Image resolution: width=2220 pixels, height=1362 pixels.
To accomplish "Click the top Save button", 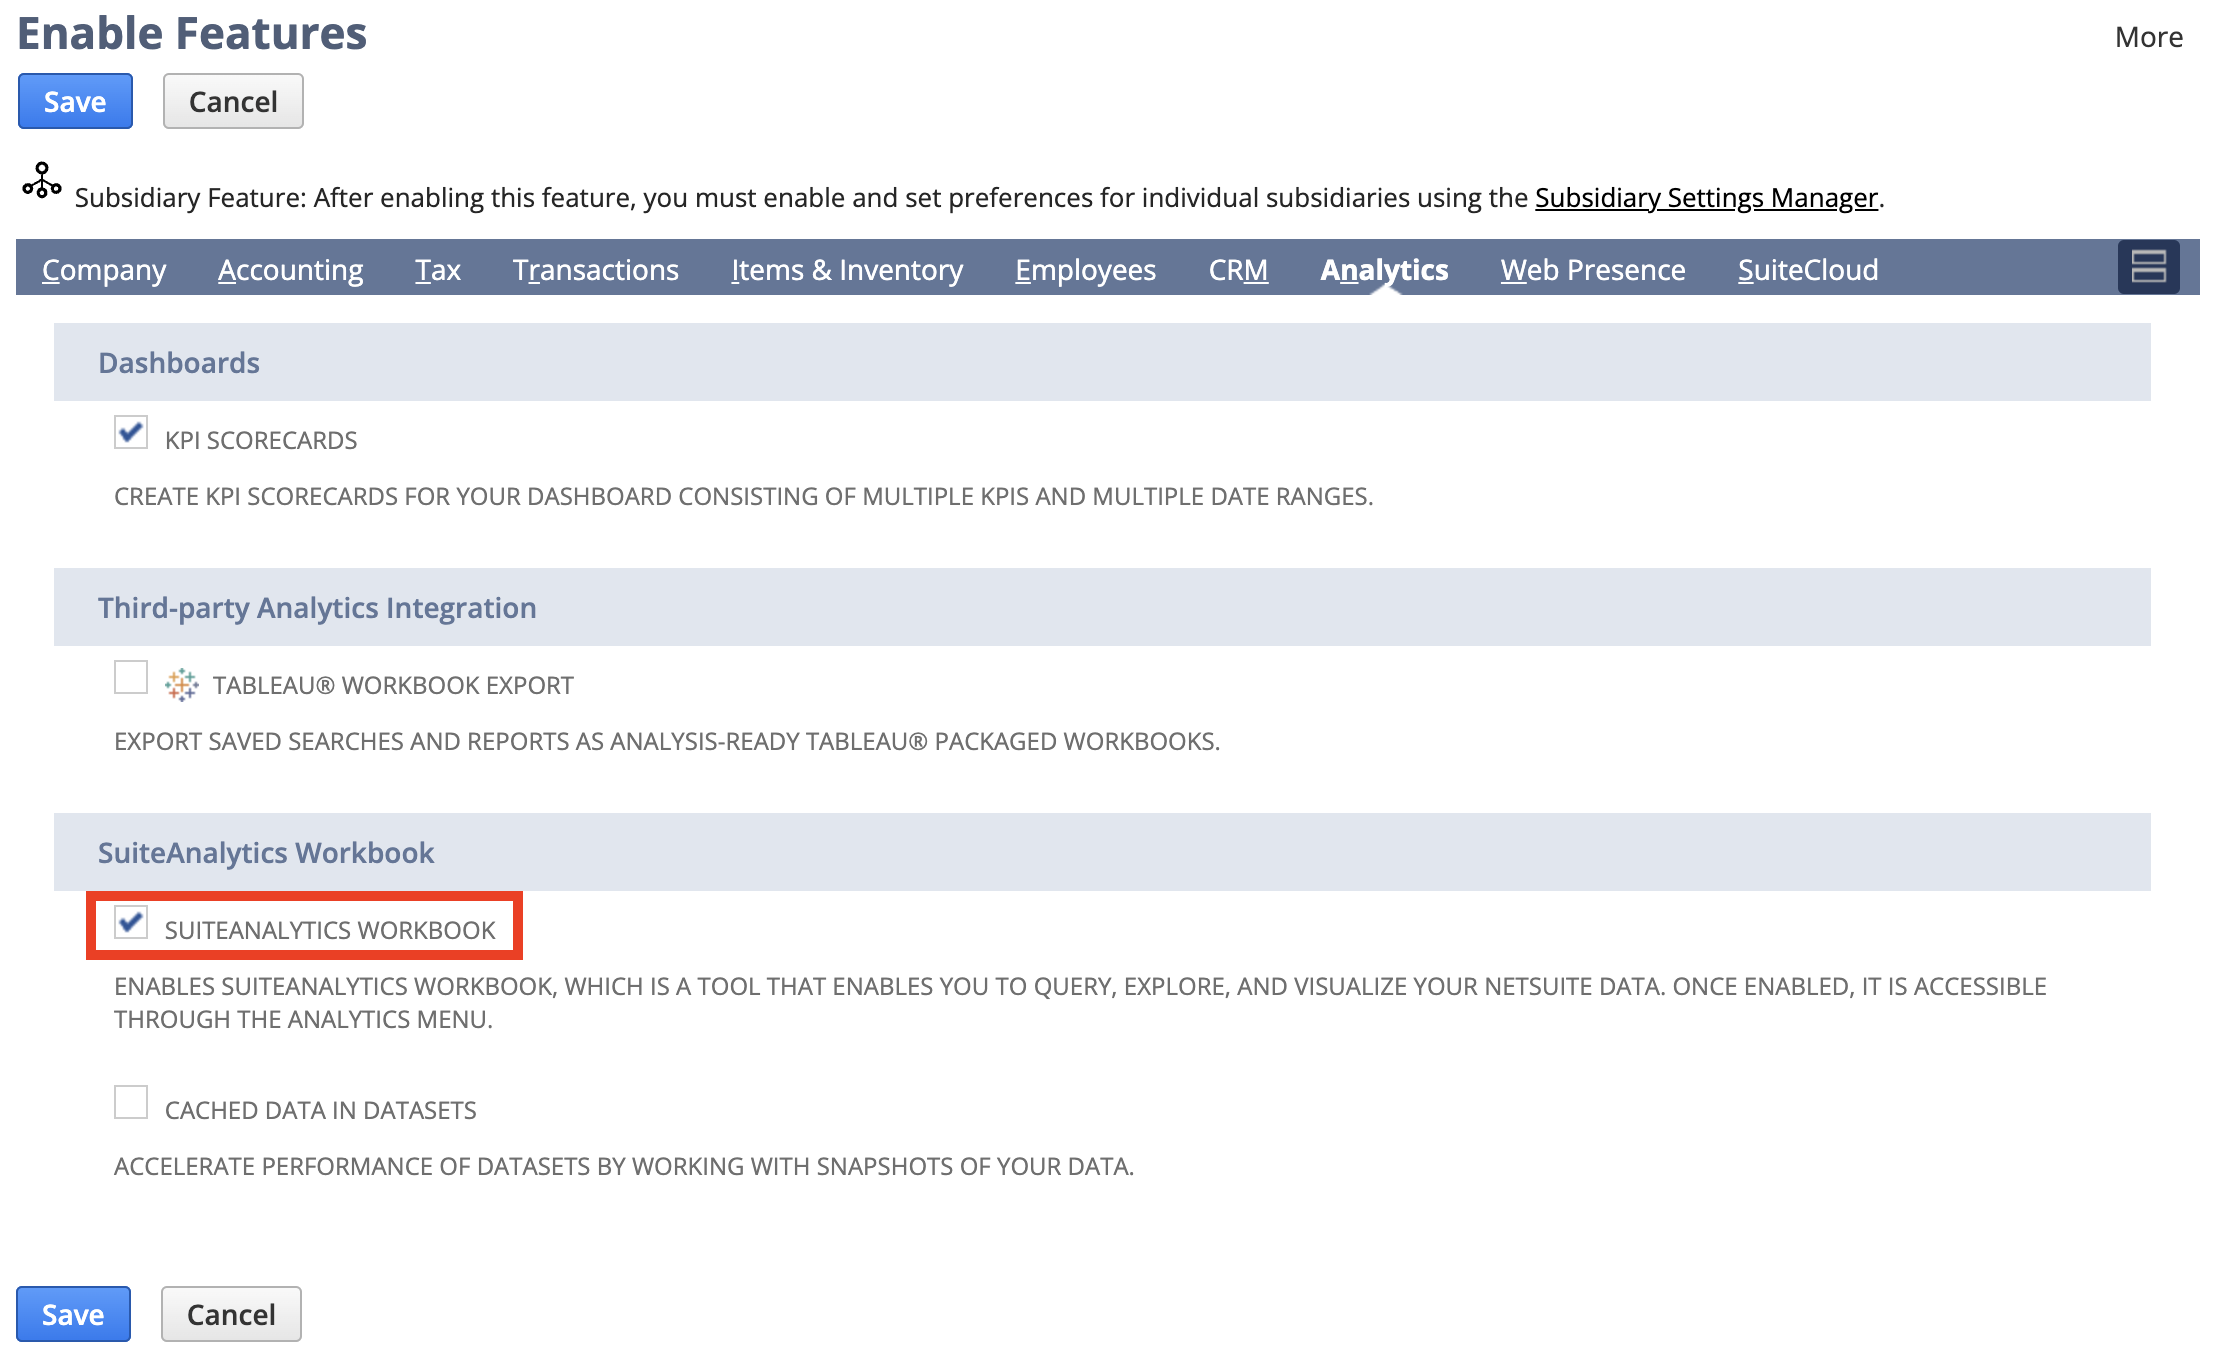I will tap(75, 102).
